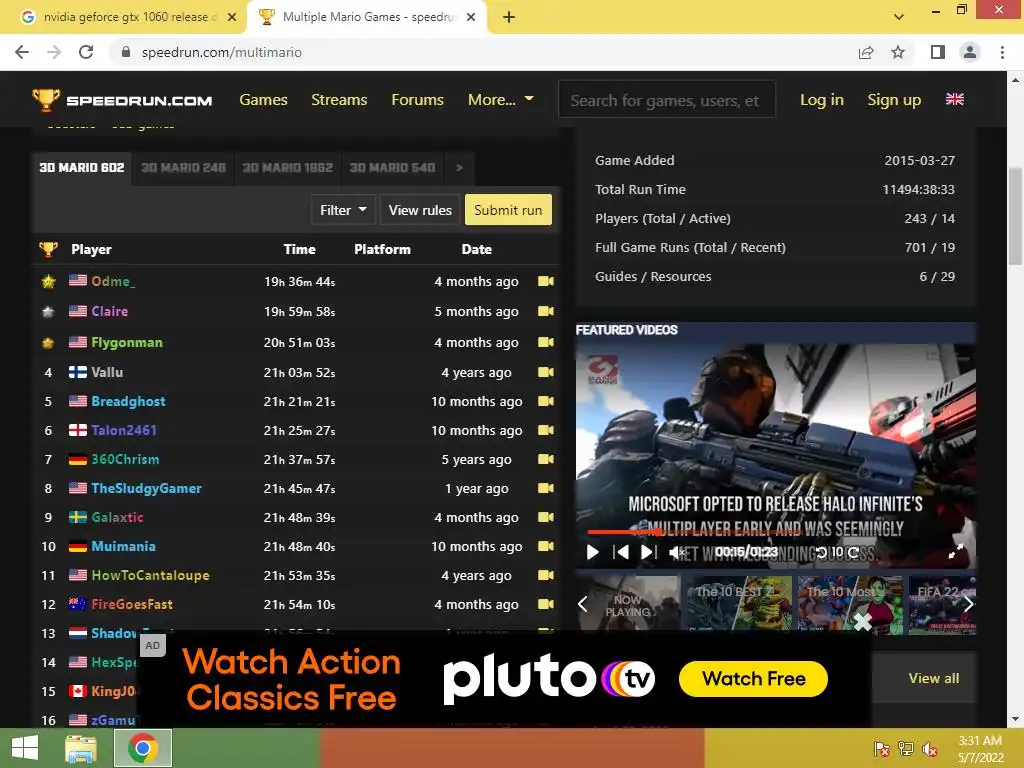
Task: Open video icon for FireGoesFast's run
Action: (545, 604)
